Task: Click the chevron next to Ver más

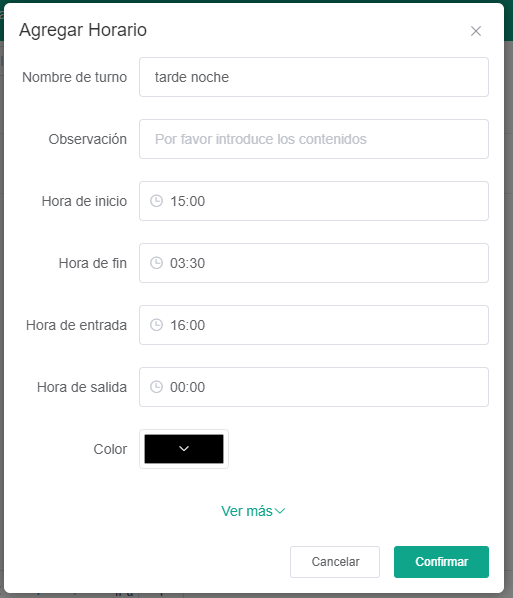Action: [x=280, y=511]
